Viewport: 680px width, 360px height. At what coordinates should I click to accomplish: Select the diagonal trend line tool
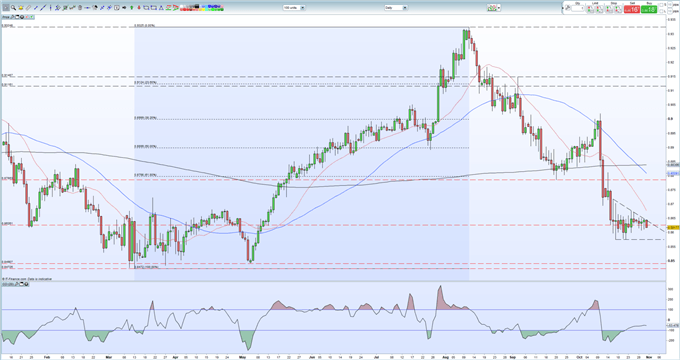pyautogui.click(x=43, y=7)
